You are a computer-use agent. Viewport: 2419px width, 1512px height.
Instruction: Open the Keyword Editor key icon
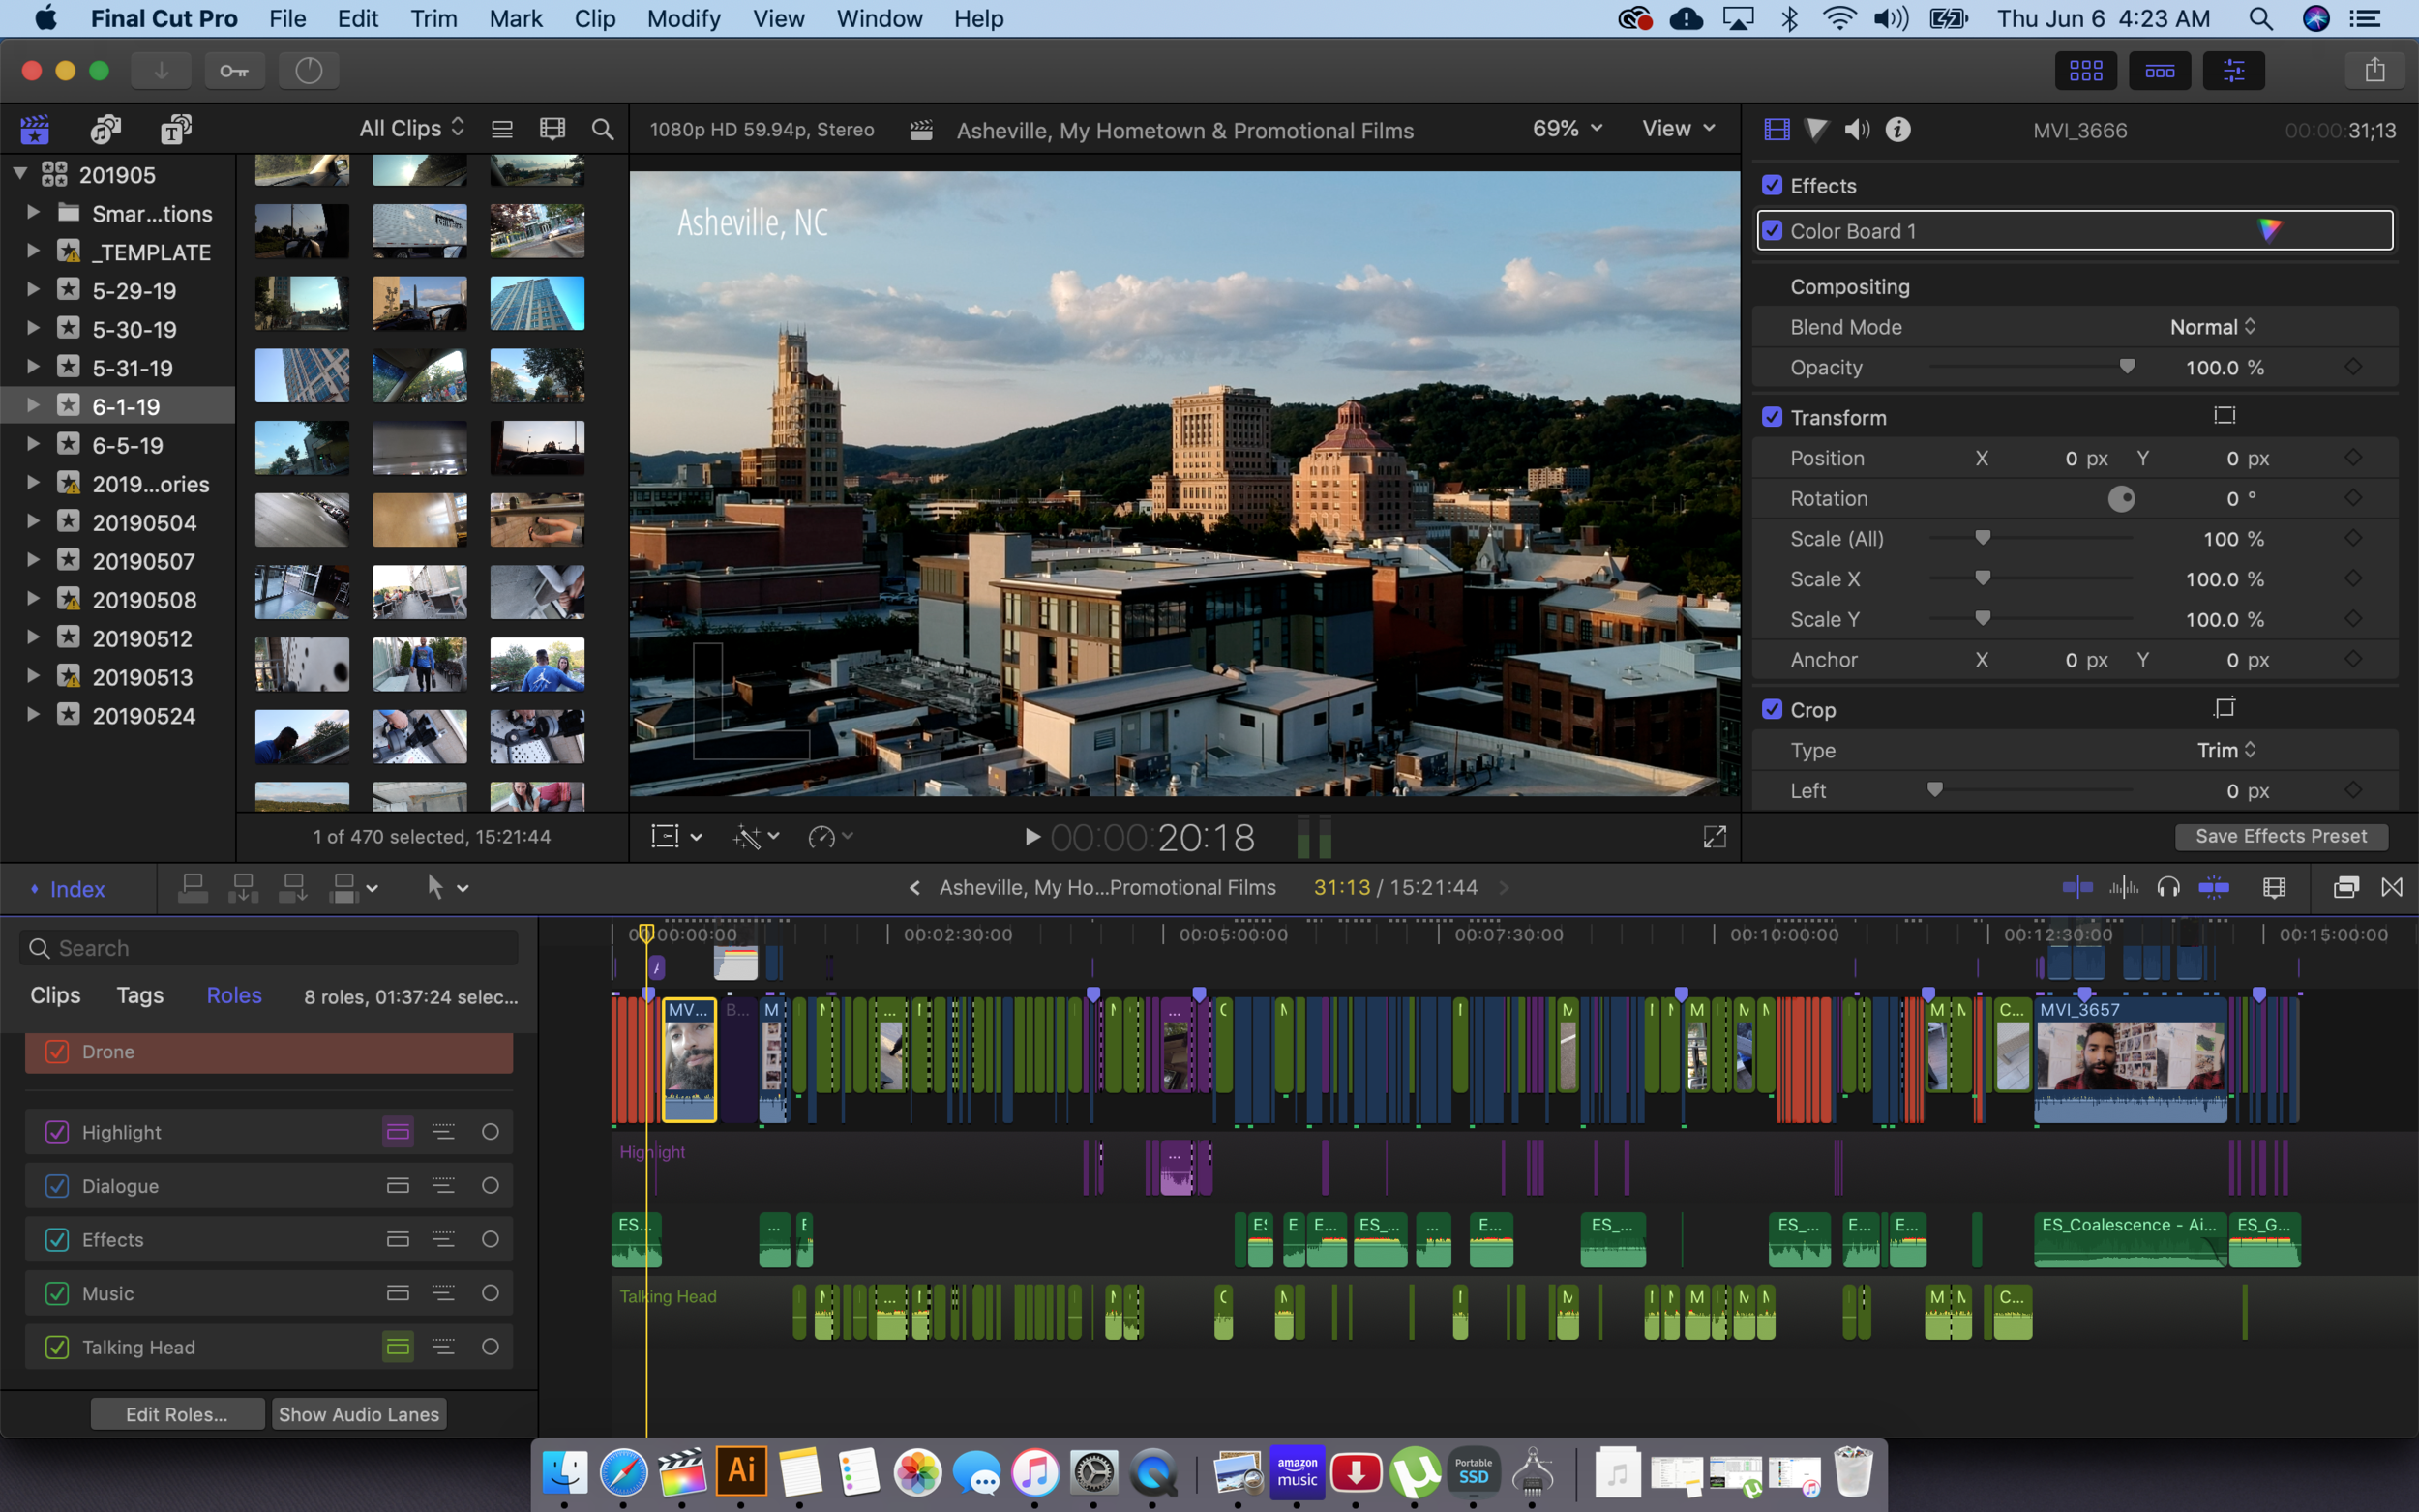click(x=235, y=70)
